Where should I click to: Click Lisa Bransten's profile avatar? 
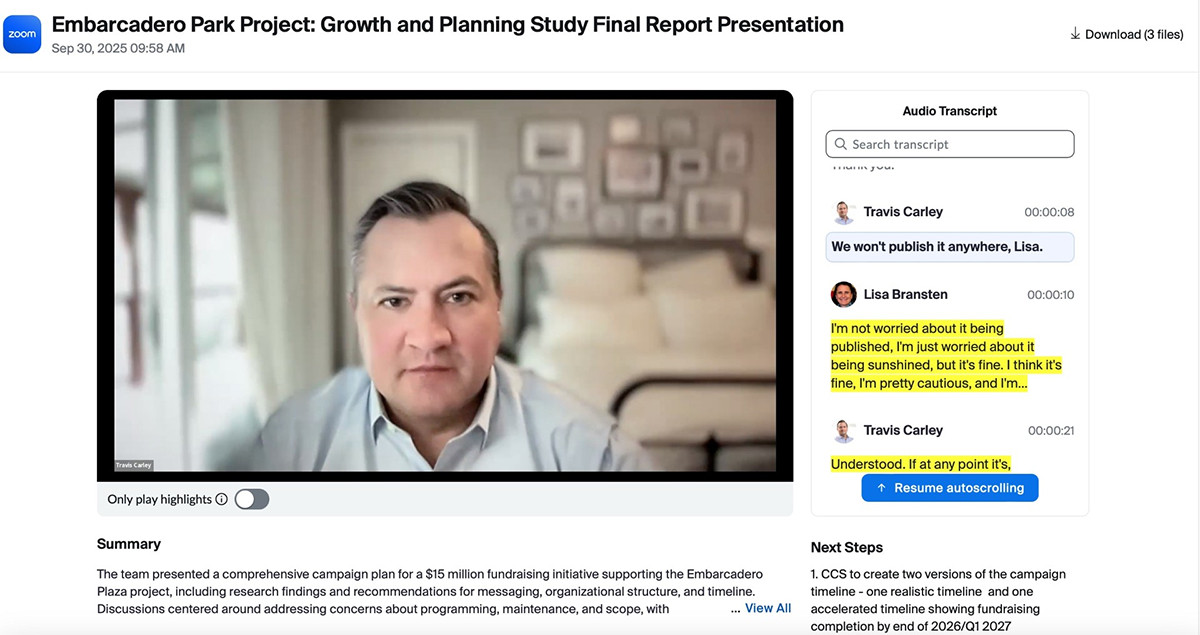pyautogui.click(x=844, y=294)
